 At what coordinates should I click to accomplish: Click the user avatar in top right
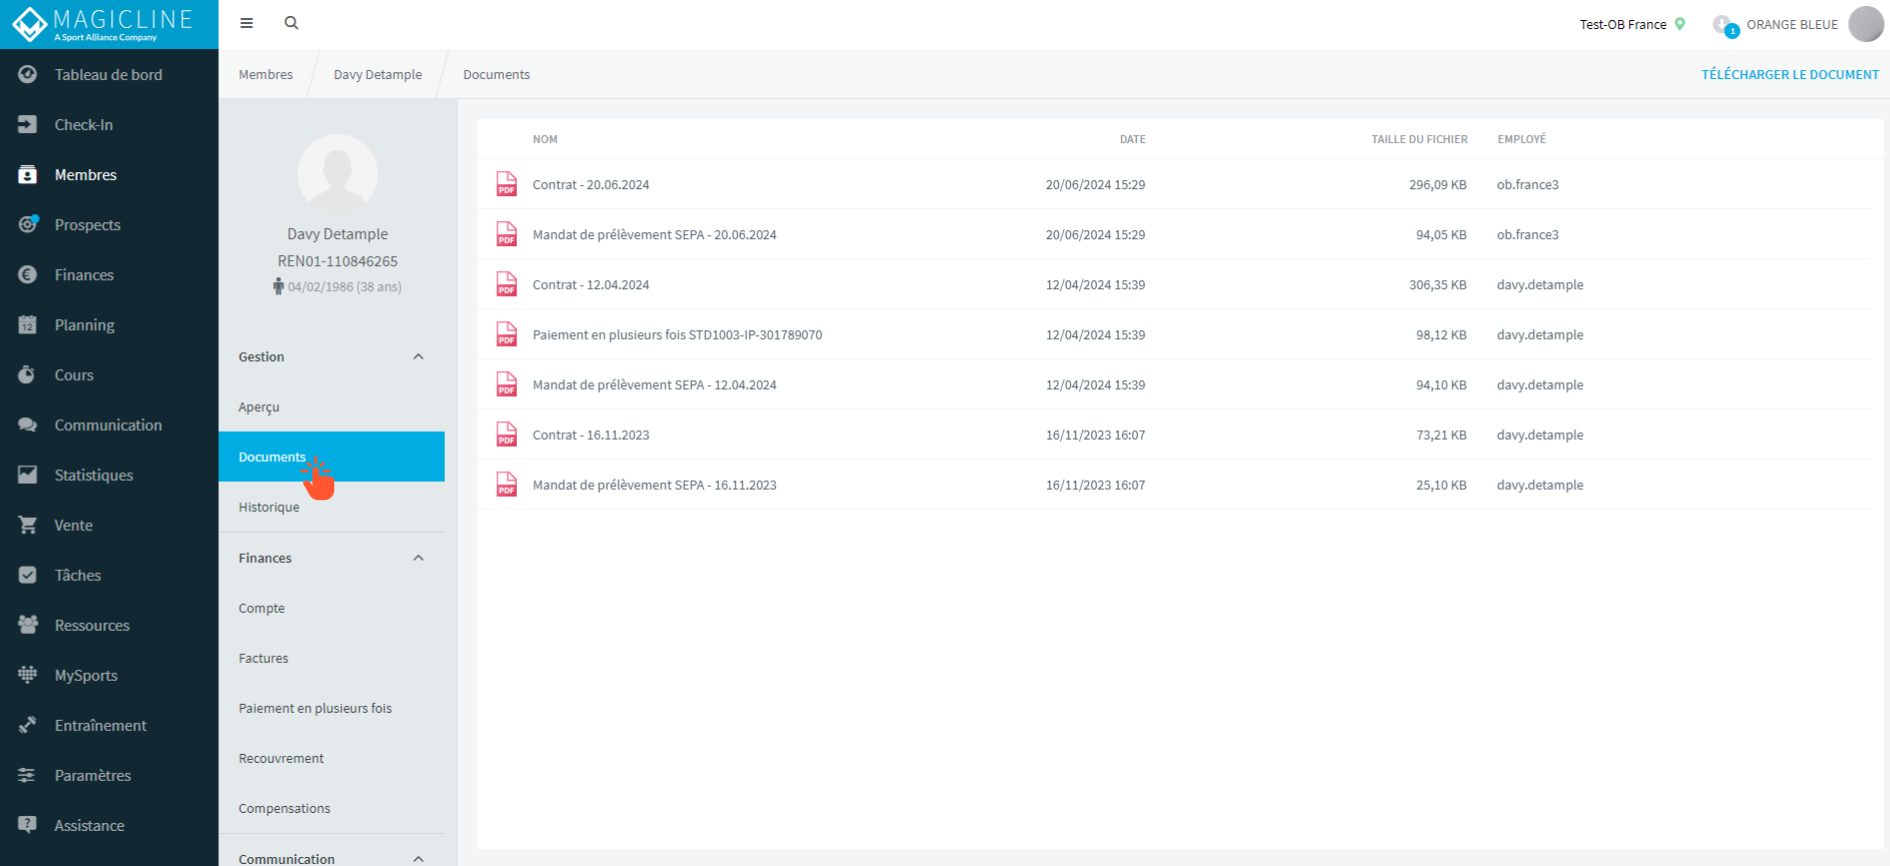(1866, 24)
